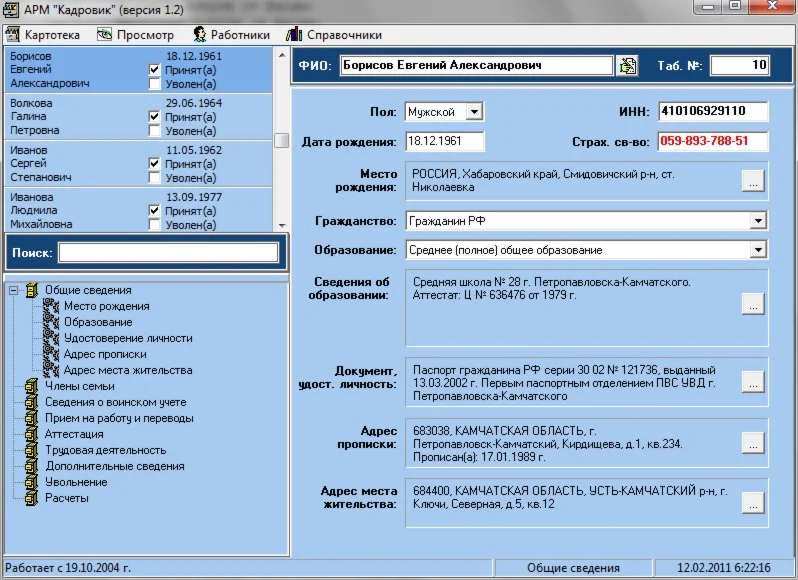This screenshot has width=798, height=580.
Task: Click the icon next to Аттестация tree item
Action: coord(31,435)
